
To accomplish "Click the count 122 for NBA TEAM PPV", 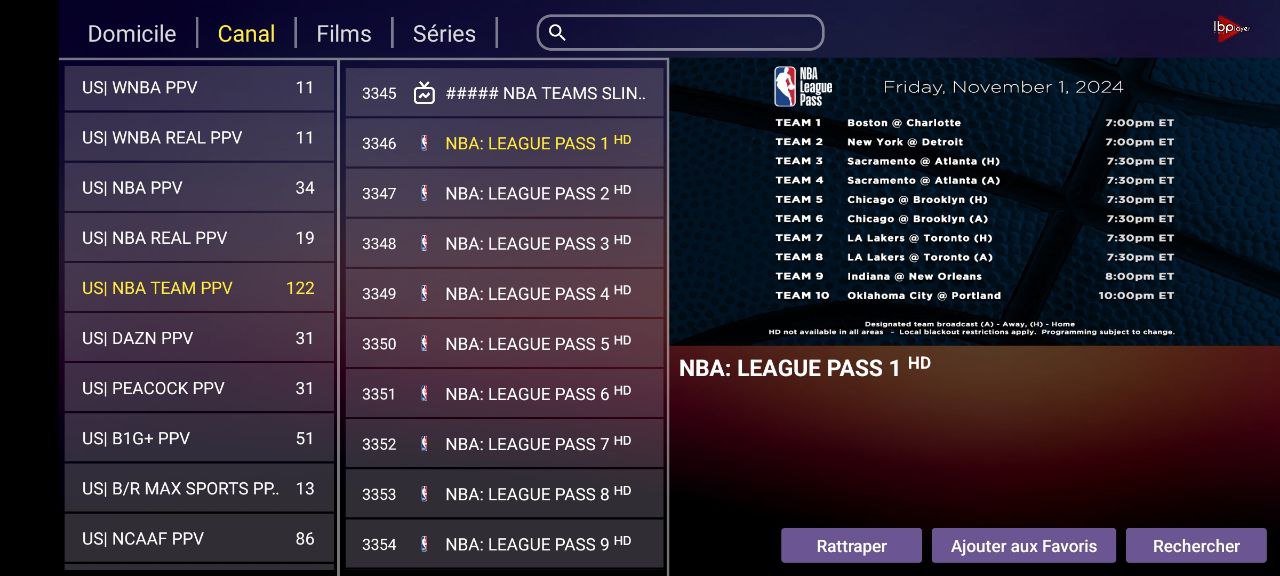I will (x=300, y=288).
